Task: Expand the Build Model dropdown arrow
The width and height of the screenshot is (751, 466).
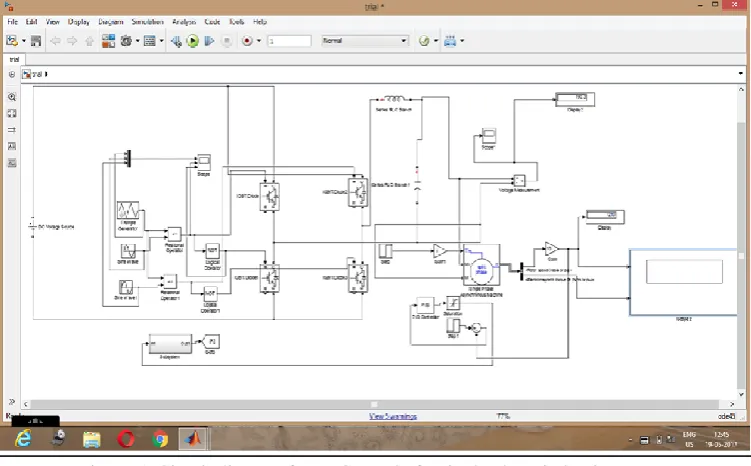Action: (462, 41)
